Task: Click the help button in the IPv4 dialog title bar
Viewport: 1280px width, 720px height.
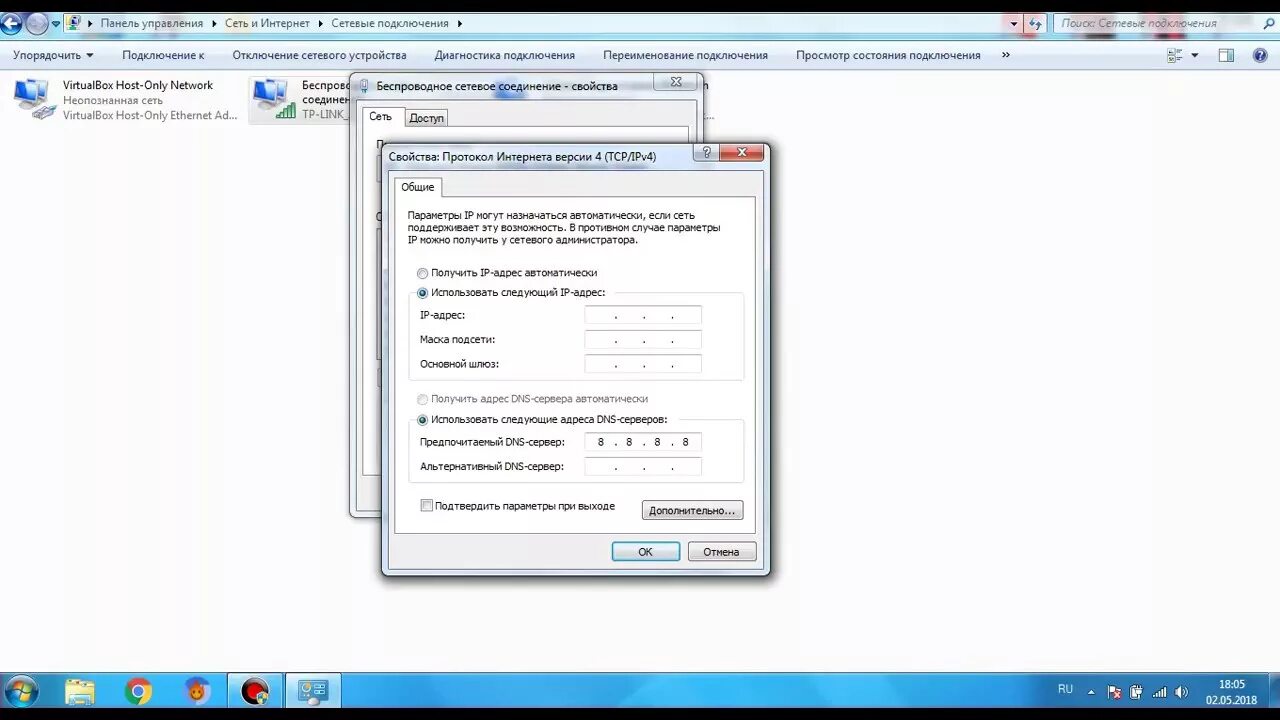Action: [706, 152]
